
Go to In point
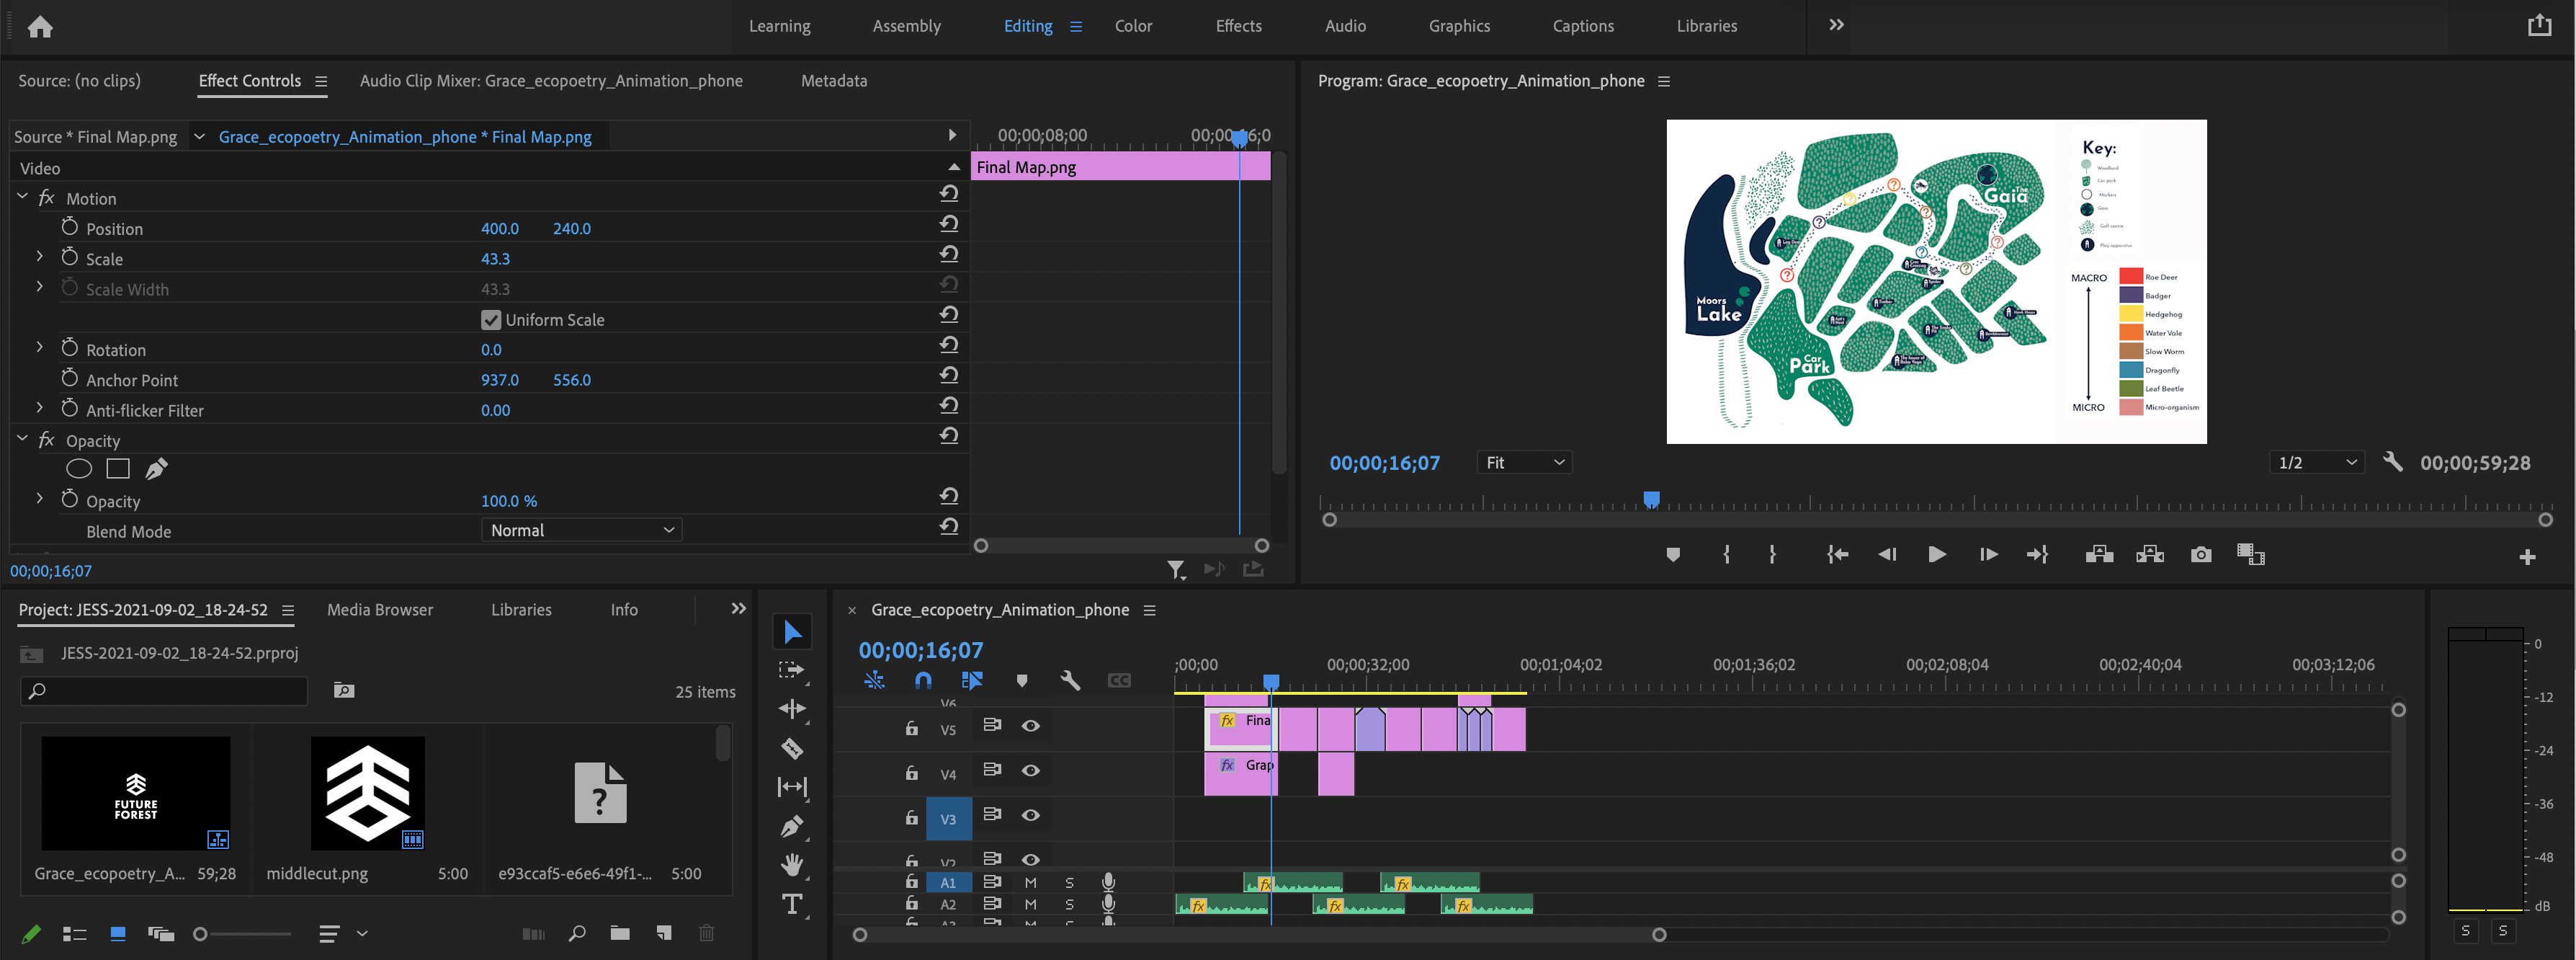click(1837, 555)
